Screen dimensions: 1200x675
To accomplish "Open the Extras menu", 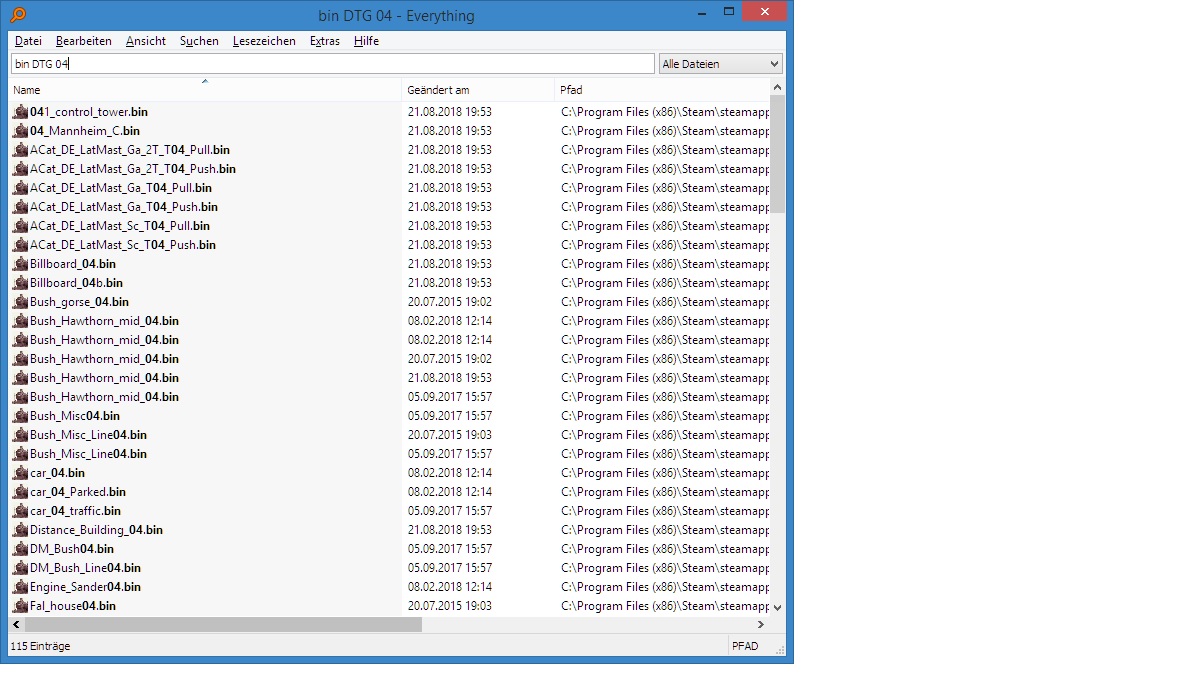I will 325,41.
